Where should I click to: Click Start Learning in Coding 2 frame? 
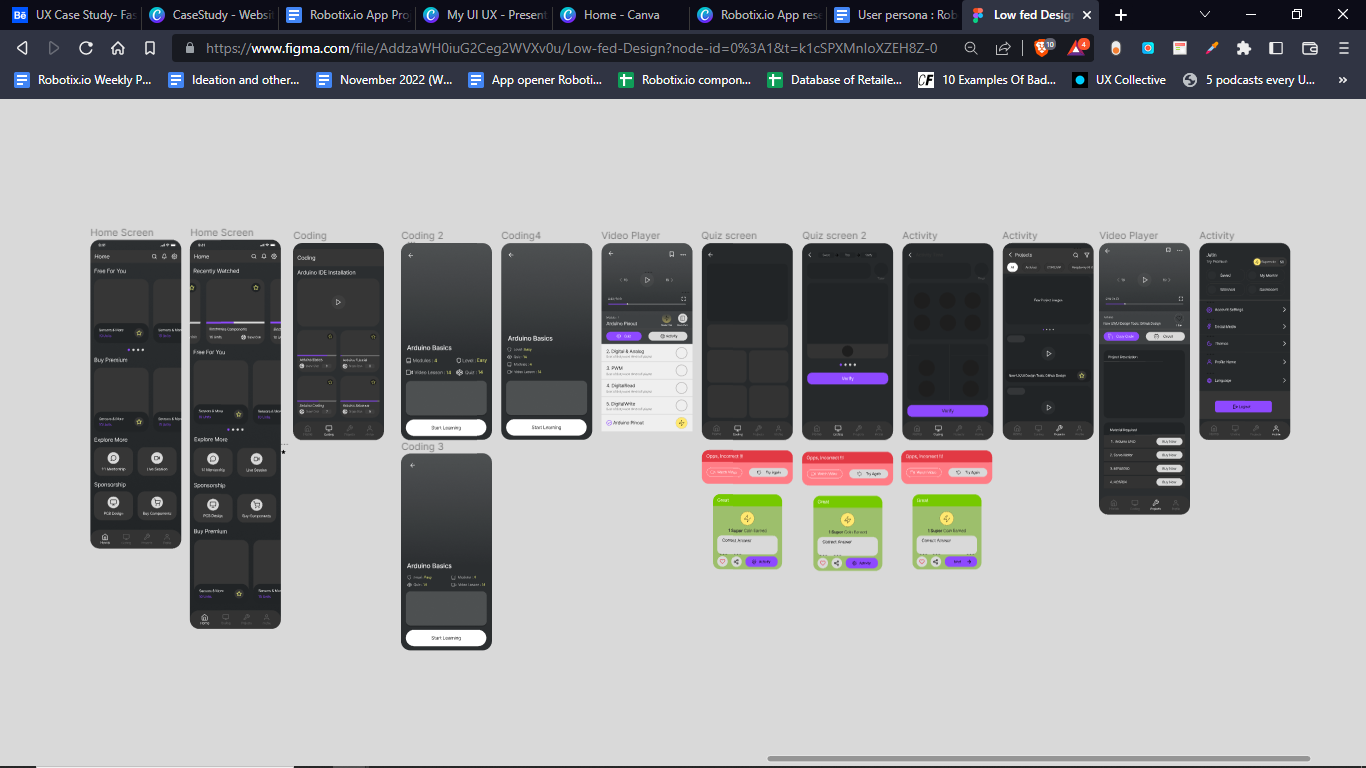pos(446,427)
